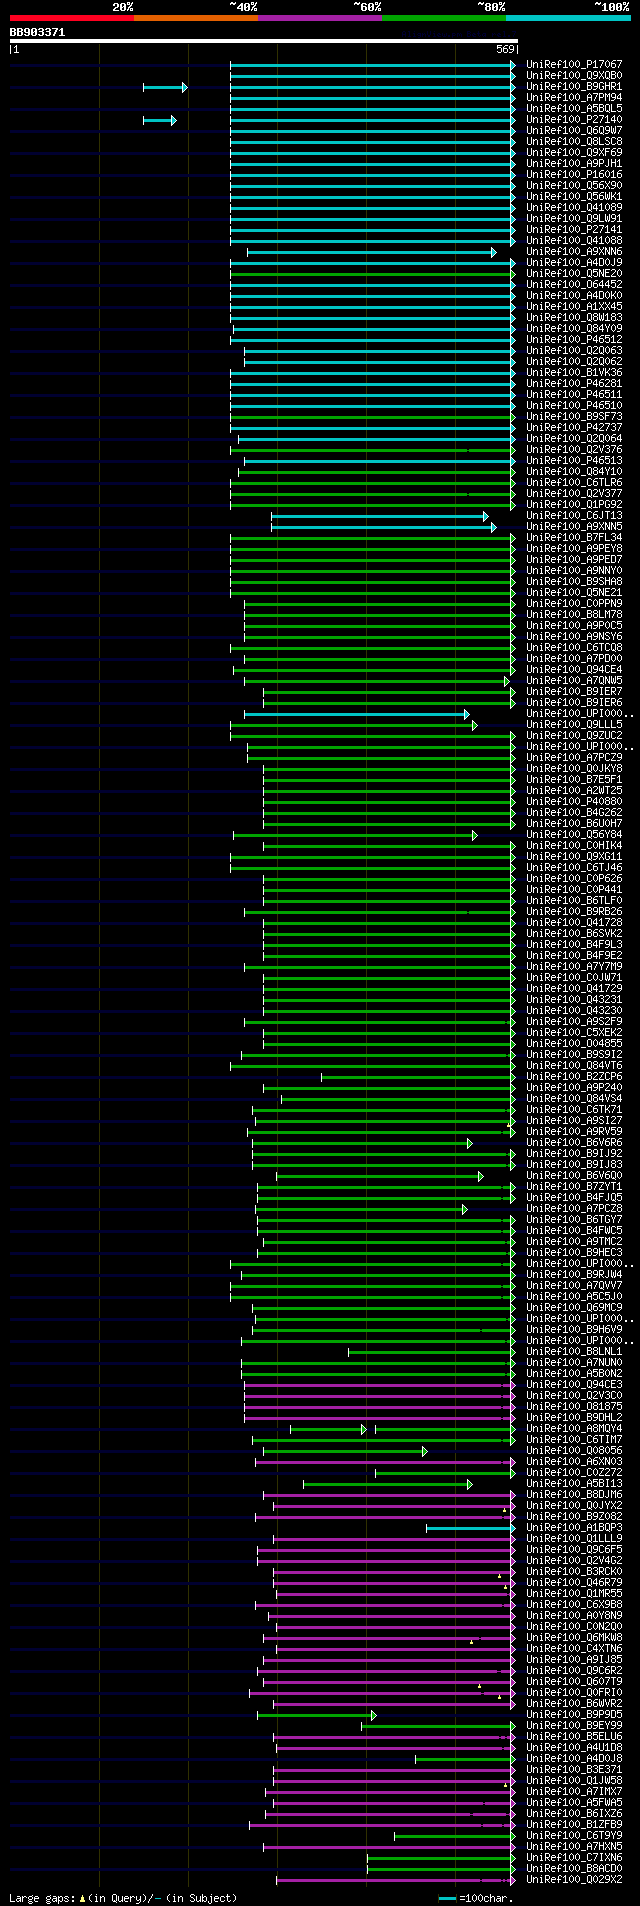640x1906 pixels.
Task: Click the orange ~40% legend segment
Action: click(195, 18)
